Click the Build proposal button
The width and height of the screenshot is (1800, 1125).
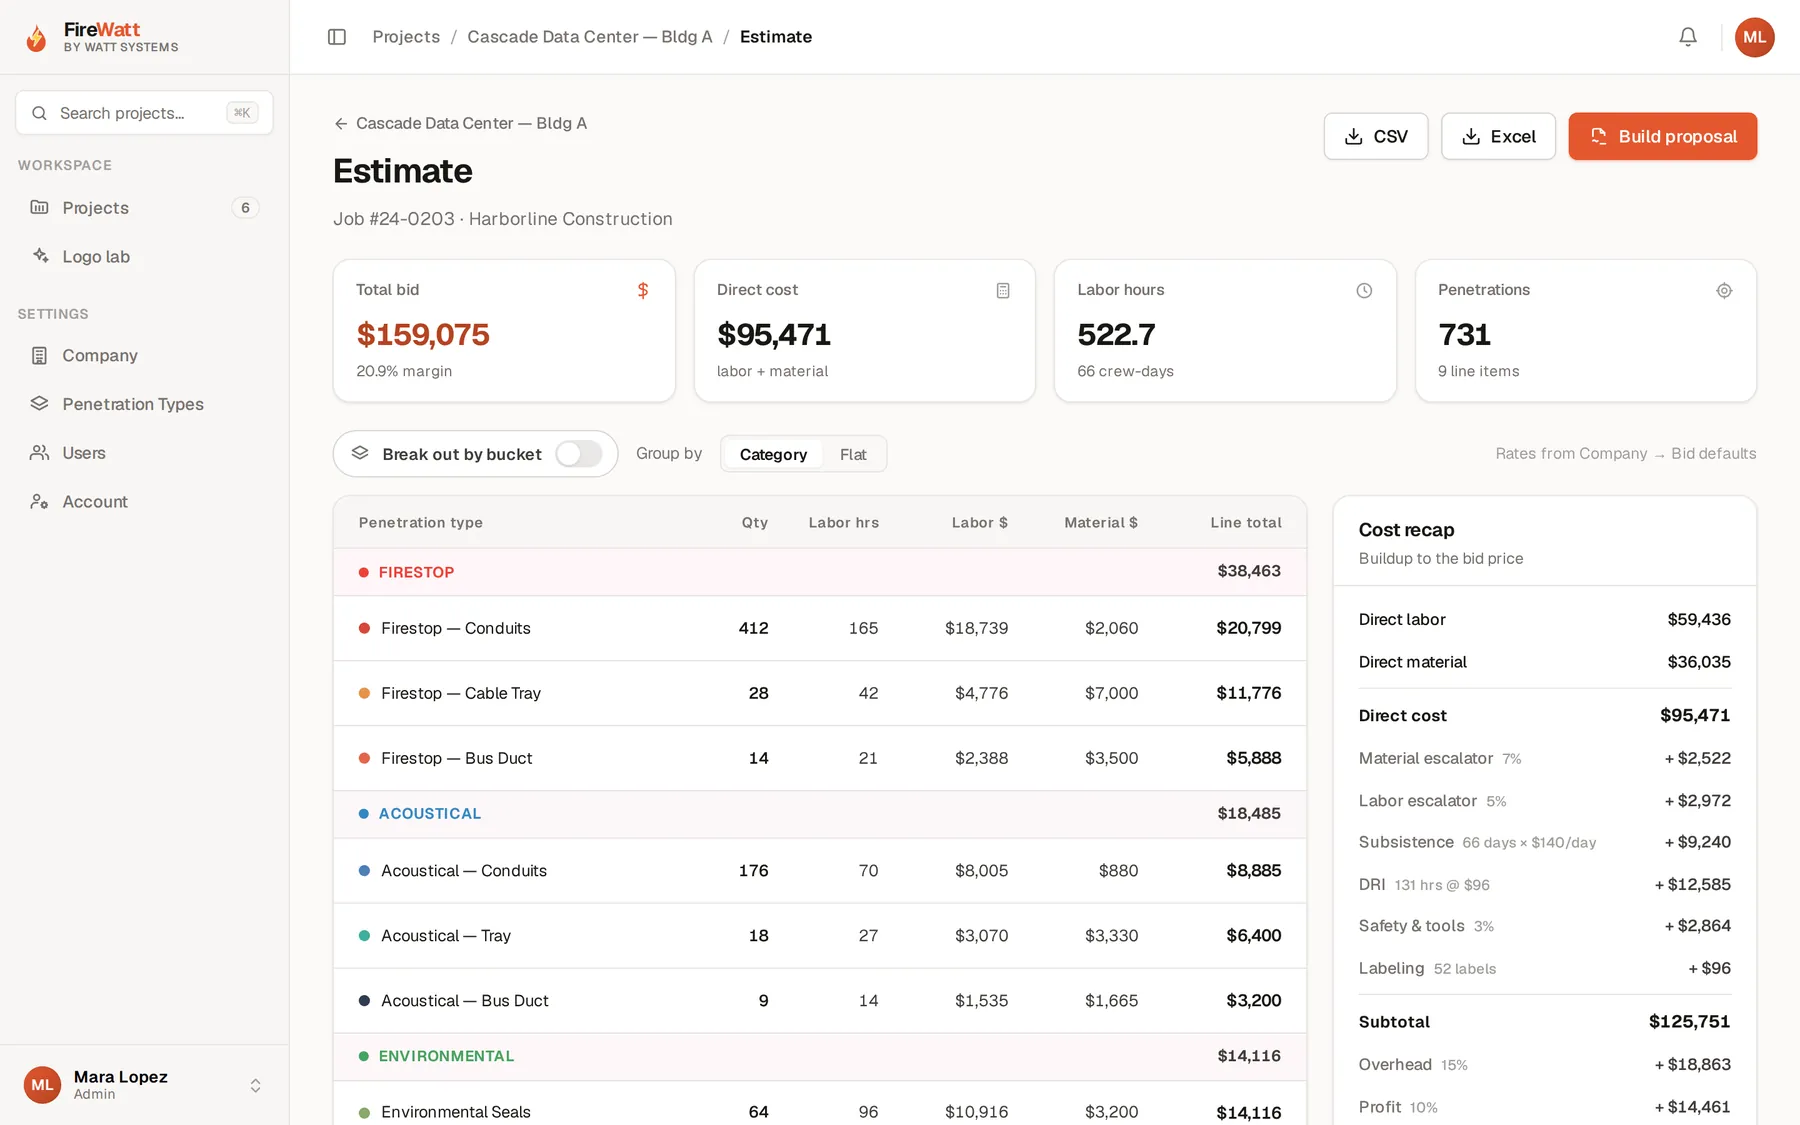1662,136
